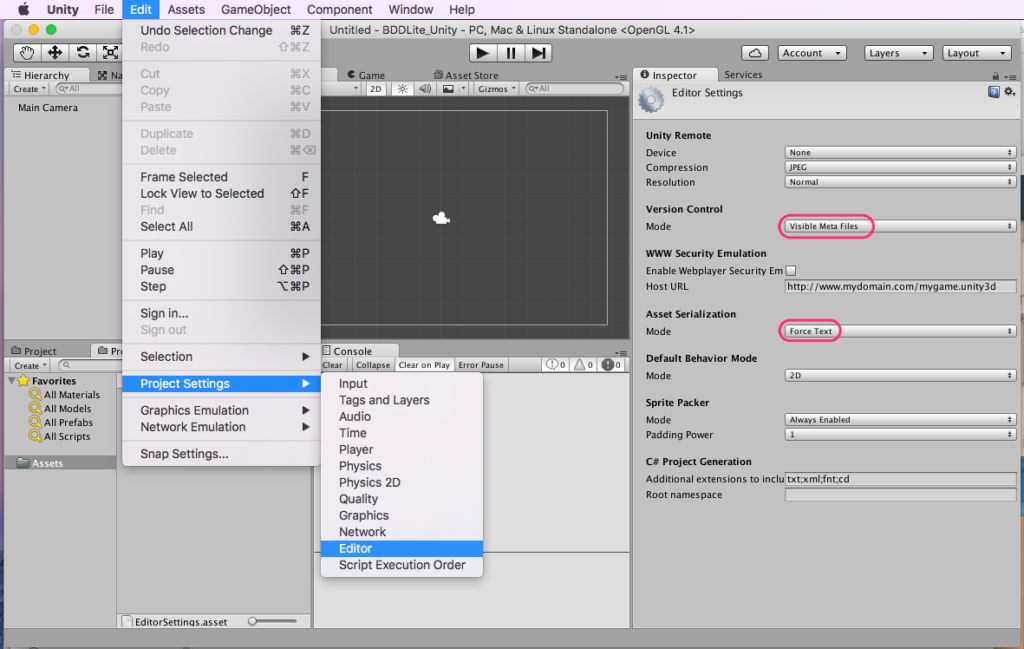The width and height of the screenshot is (1024, 649).
Task: Collapse the Favorites tree
Action: (x=12, y=381)
